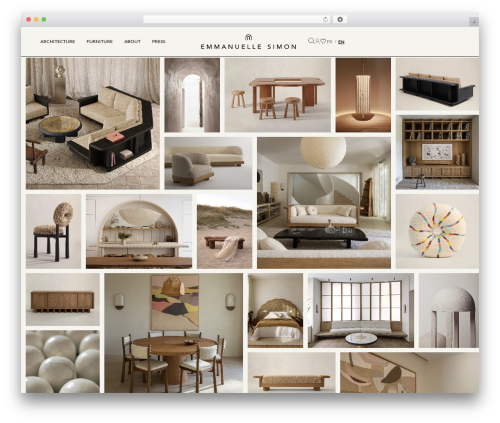
Task: Open the round cushion with colorful stitching
Action: tap(437, 231)
